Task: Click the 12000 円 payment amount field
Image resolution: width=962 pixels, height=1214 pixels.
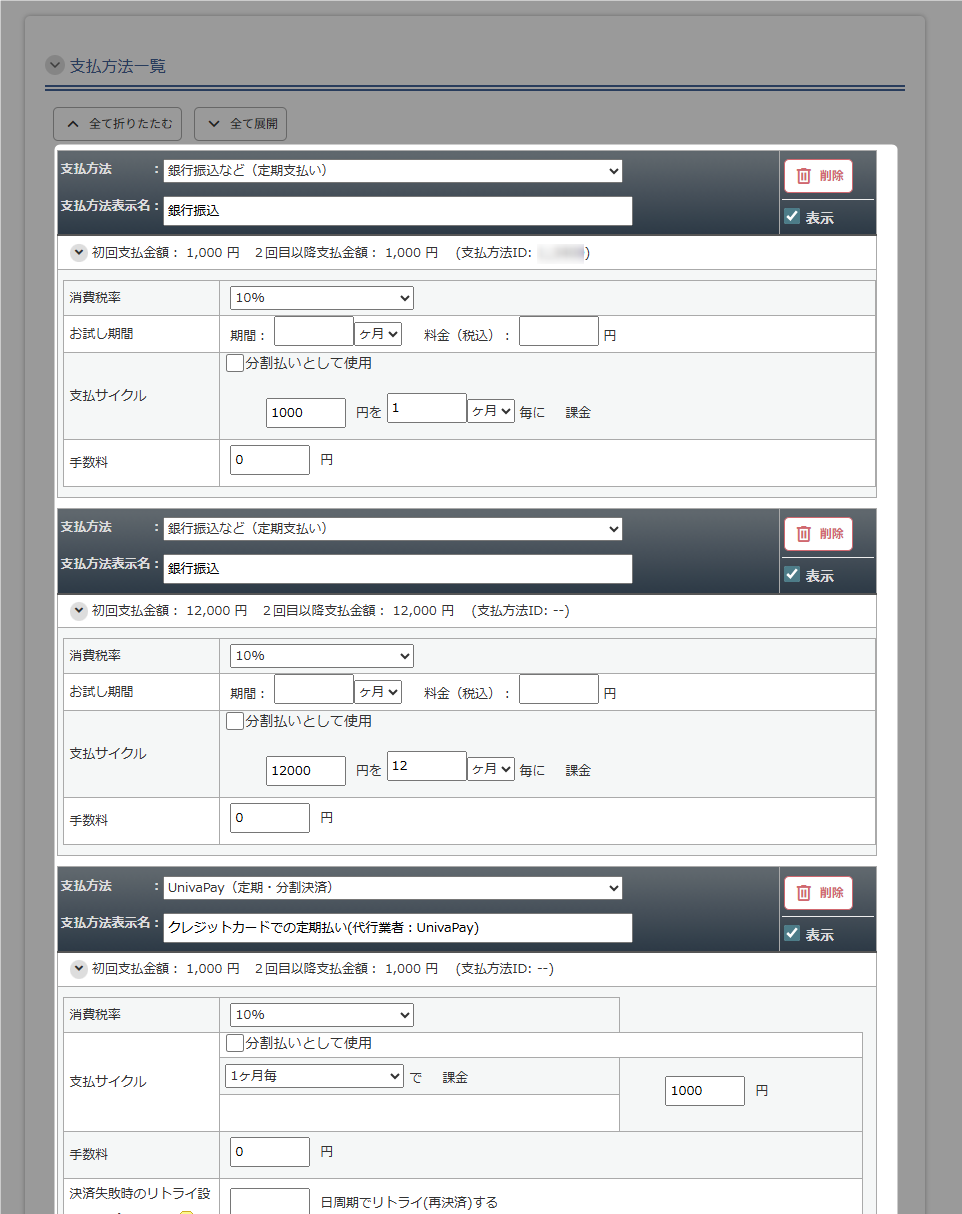Action: (x=305, y=770)
